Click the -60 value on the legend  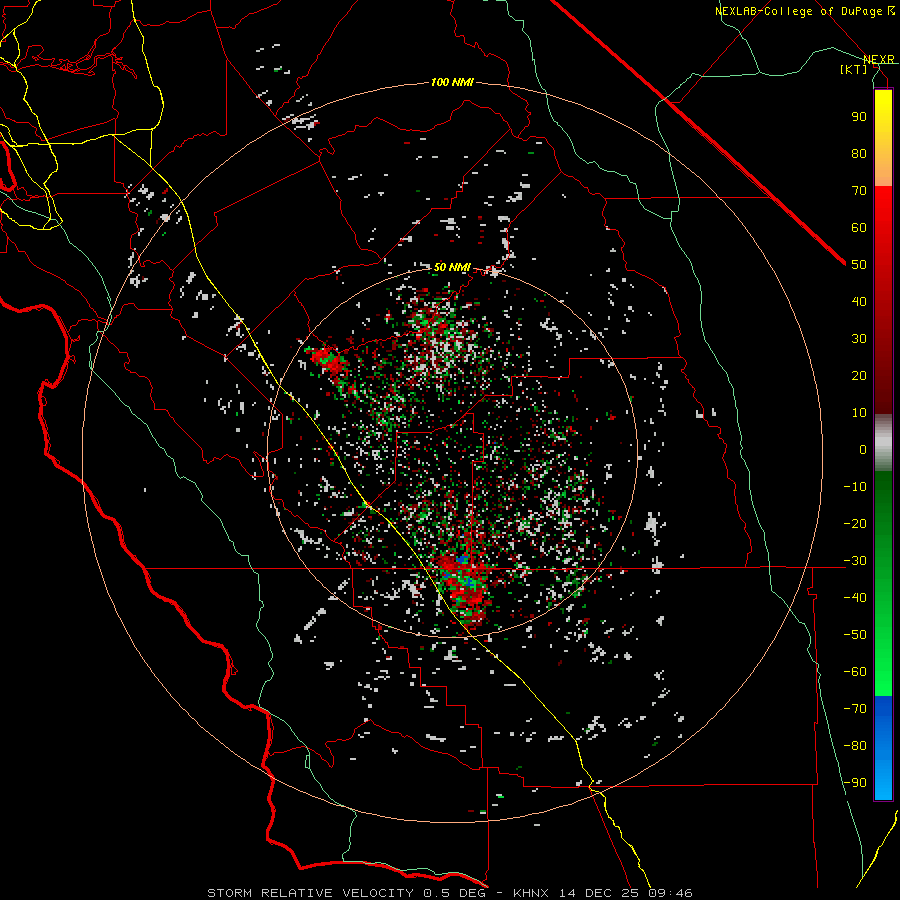855,672
